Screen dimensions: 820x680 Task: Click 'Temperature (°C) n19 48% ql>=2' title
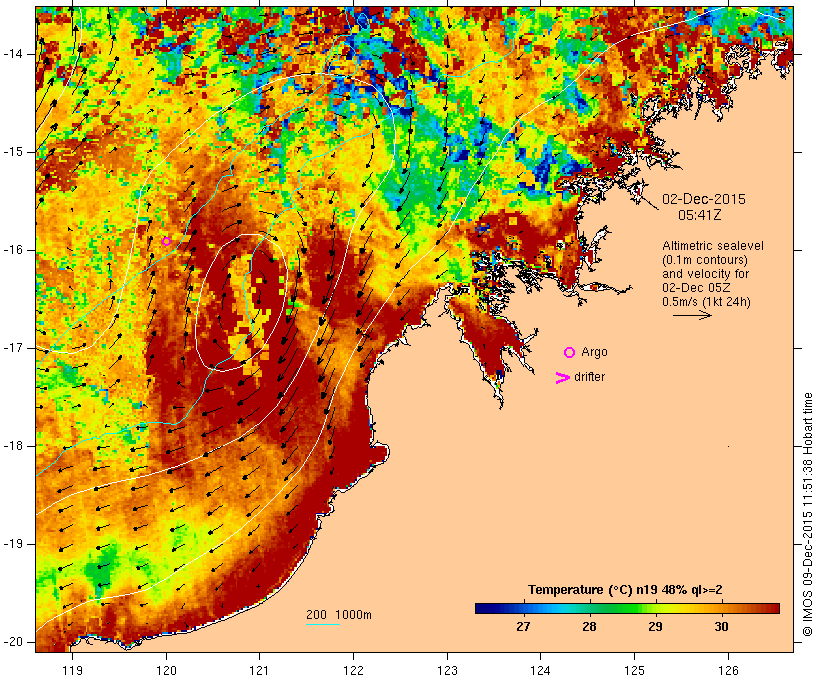tap(625, 590)
